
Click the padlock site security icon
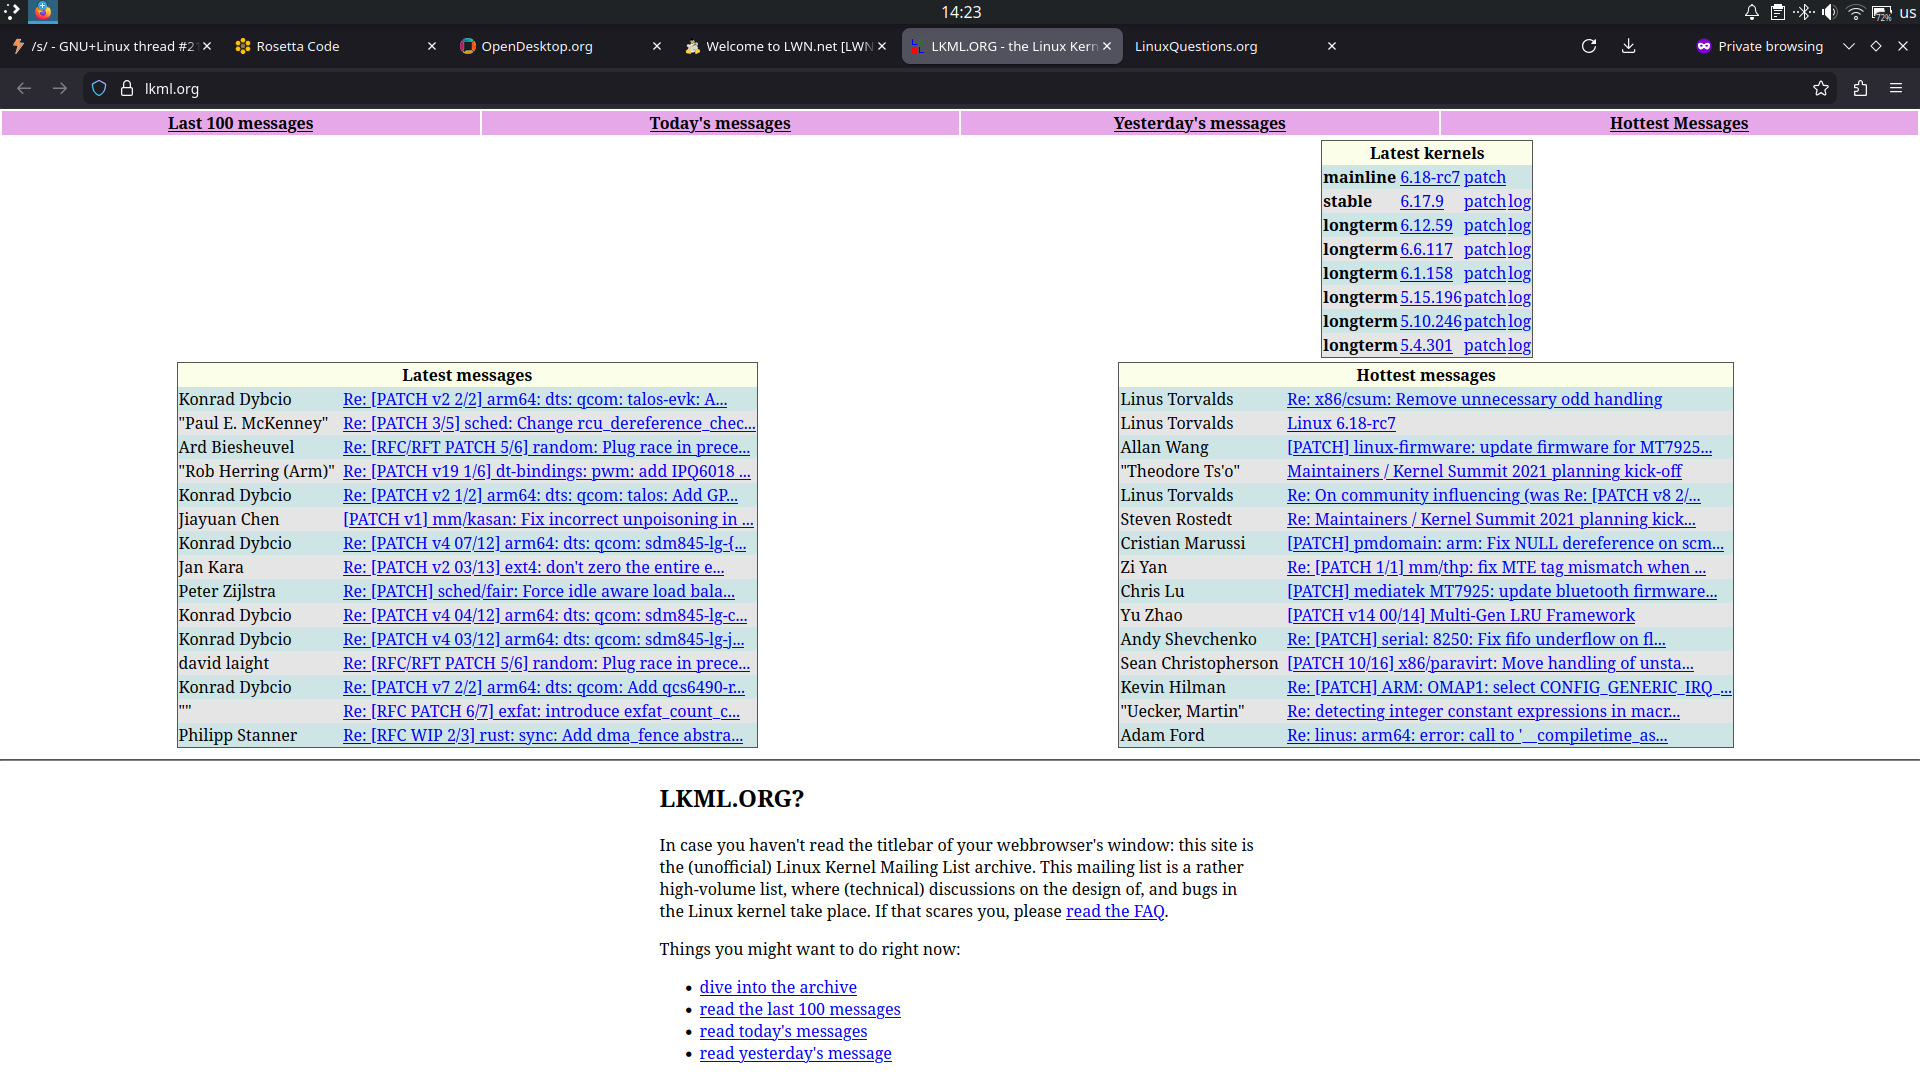coord(127,88)
